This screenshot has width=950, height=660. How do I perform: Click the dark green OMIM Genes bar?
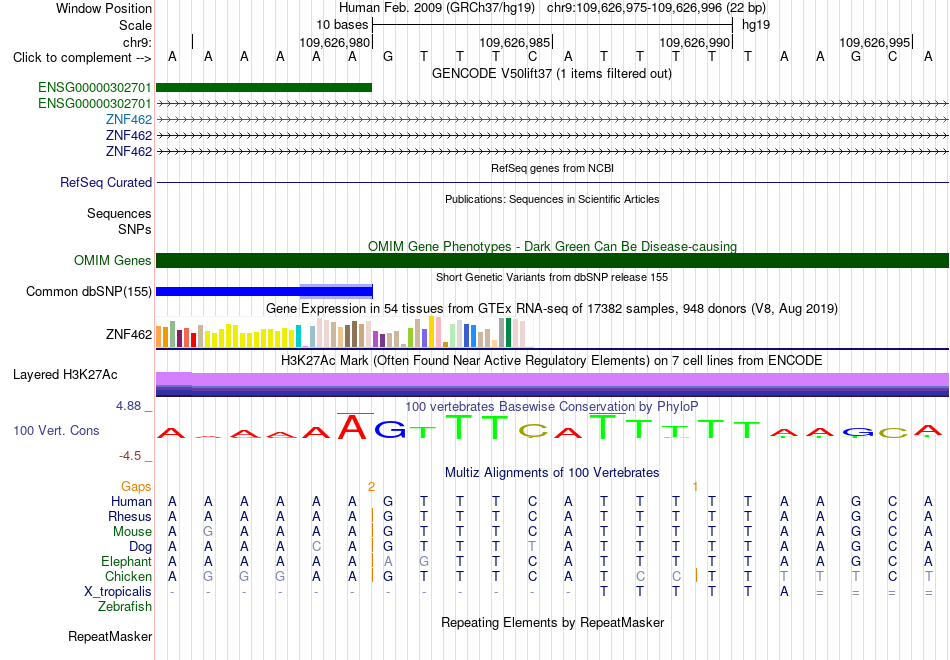(552, 261)
